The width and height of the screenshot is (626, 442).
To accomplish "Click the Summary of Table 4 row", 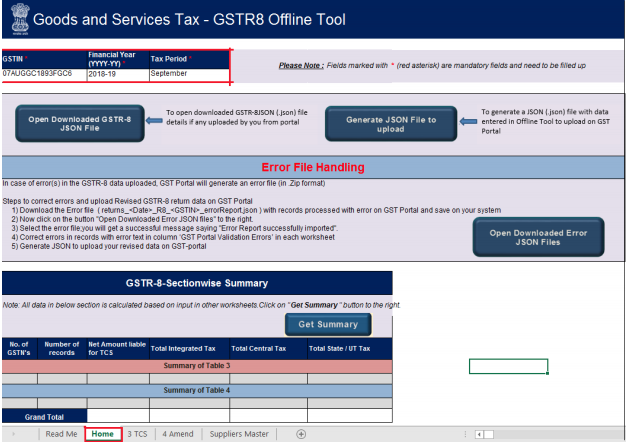I will [197, 390].
